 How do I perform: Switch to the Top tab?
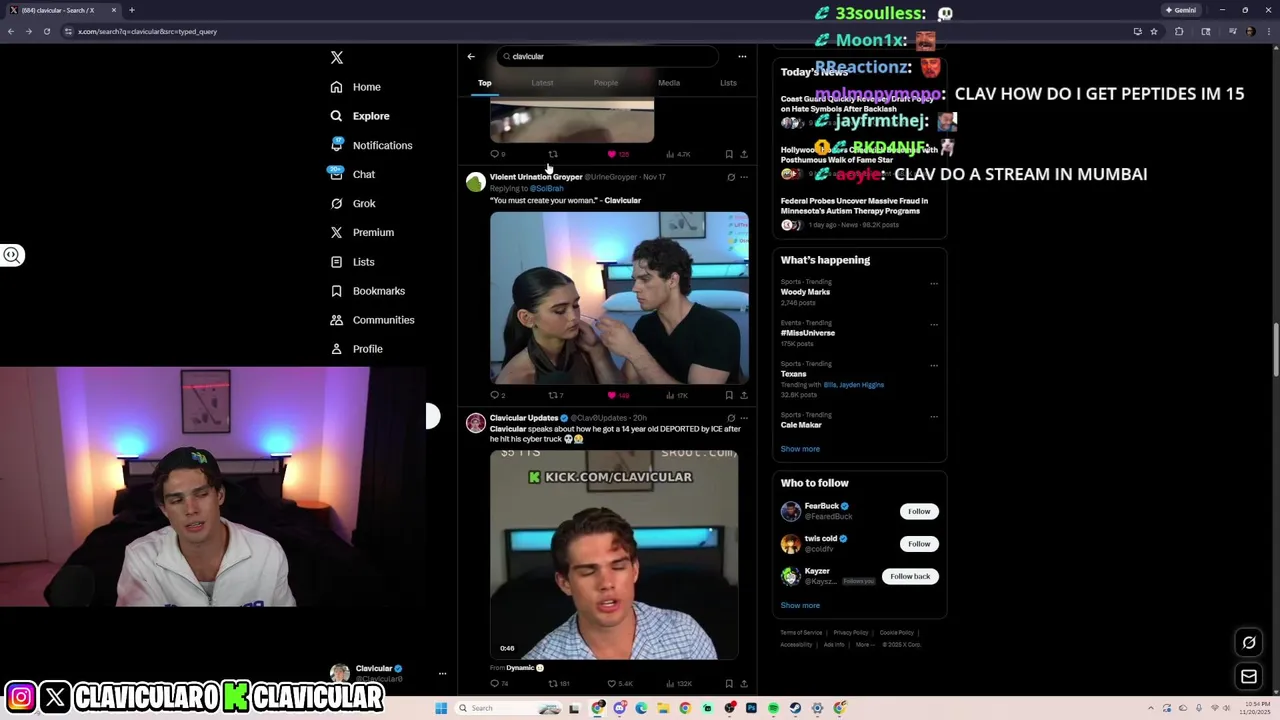click(x=484, y=83)
